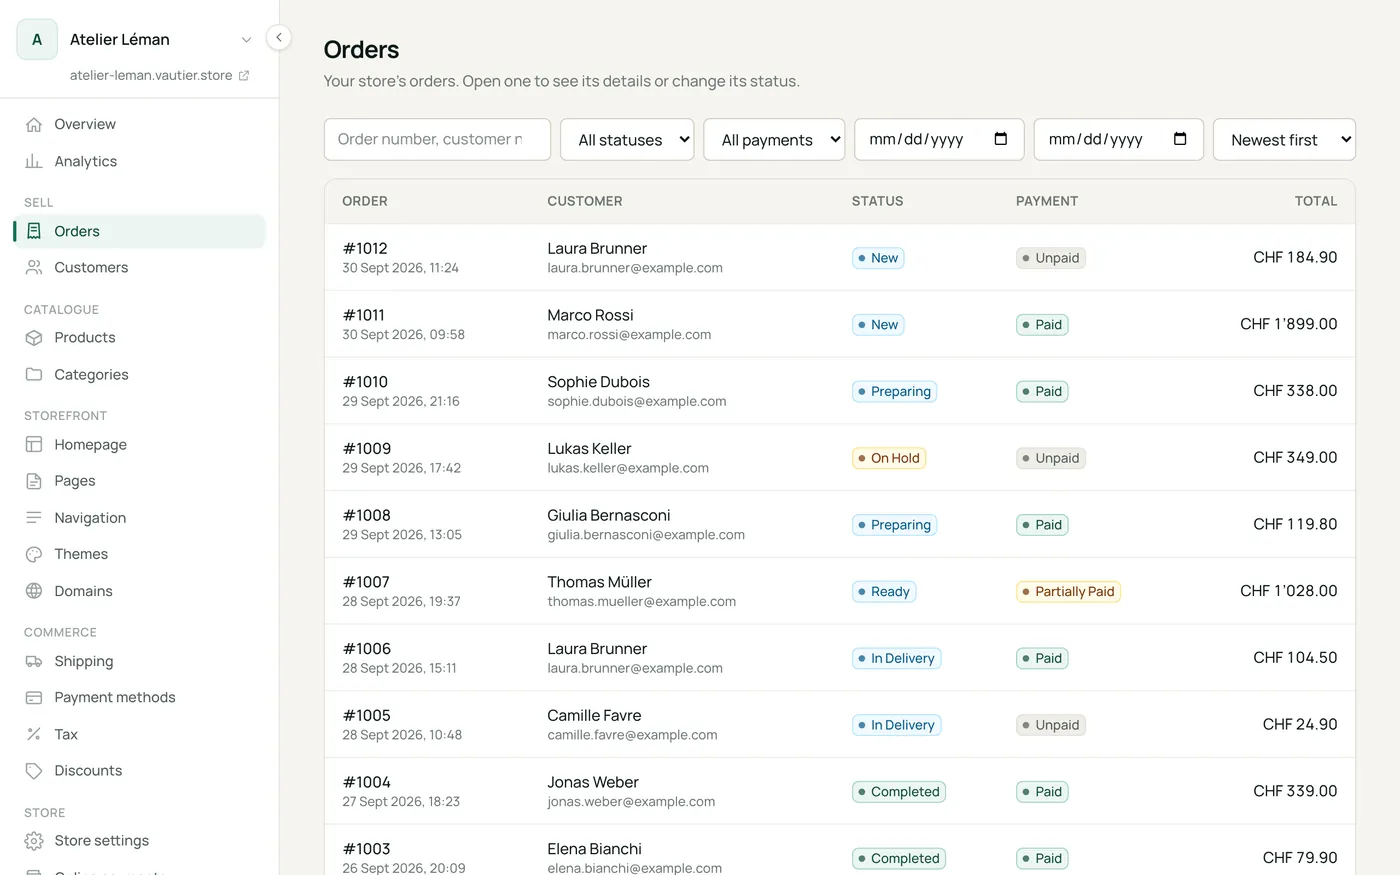Click the Payment methods card icon
The width and height of the screenshot is (1400, 875).
[34, 698]
